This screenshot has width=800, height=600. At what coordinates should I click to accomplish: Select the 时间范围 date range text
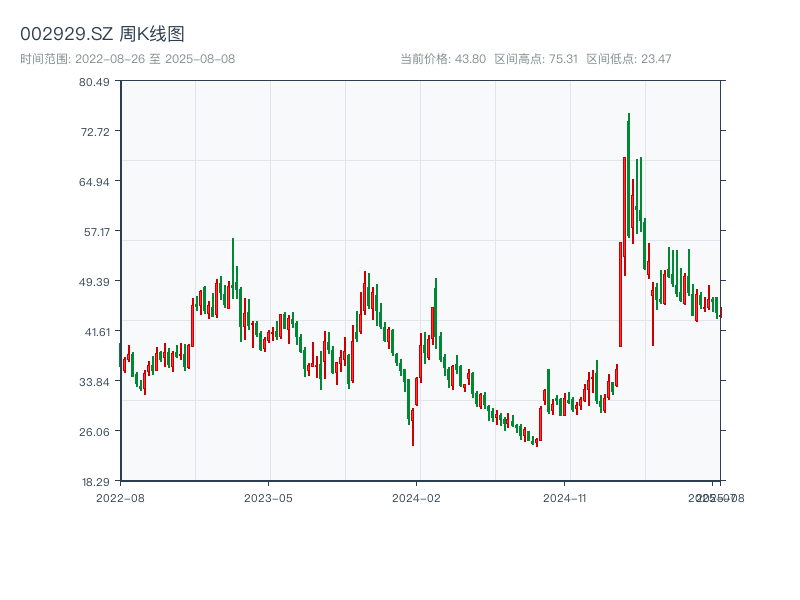(127, 59)
